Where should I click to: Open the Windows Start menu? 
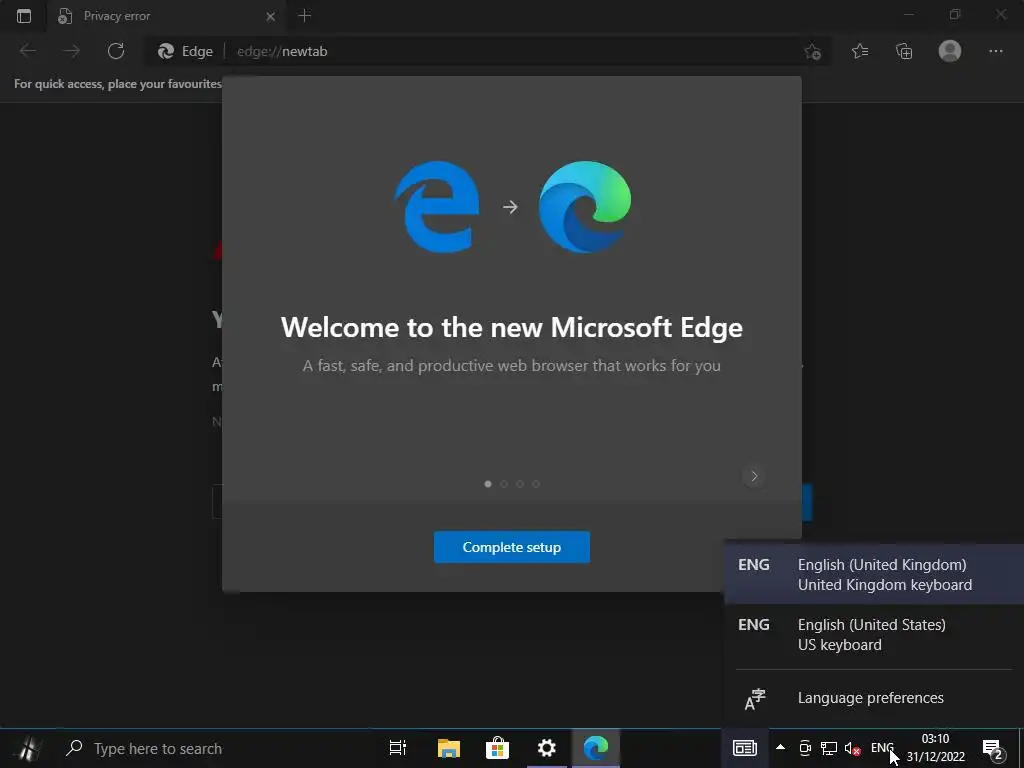click(26, 748)
